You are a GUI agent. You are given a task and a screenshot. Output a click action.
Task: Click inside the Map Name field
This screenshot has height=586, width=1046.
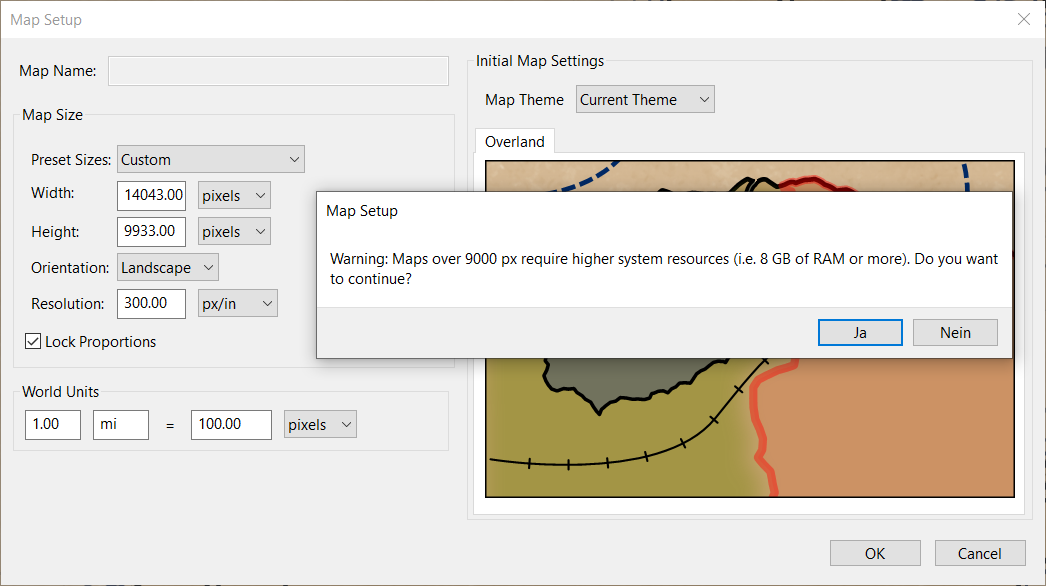[x=278, y=70]
